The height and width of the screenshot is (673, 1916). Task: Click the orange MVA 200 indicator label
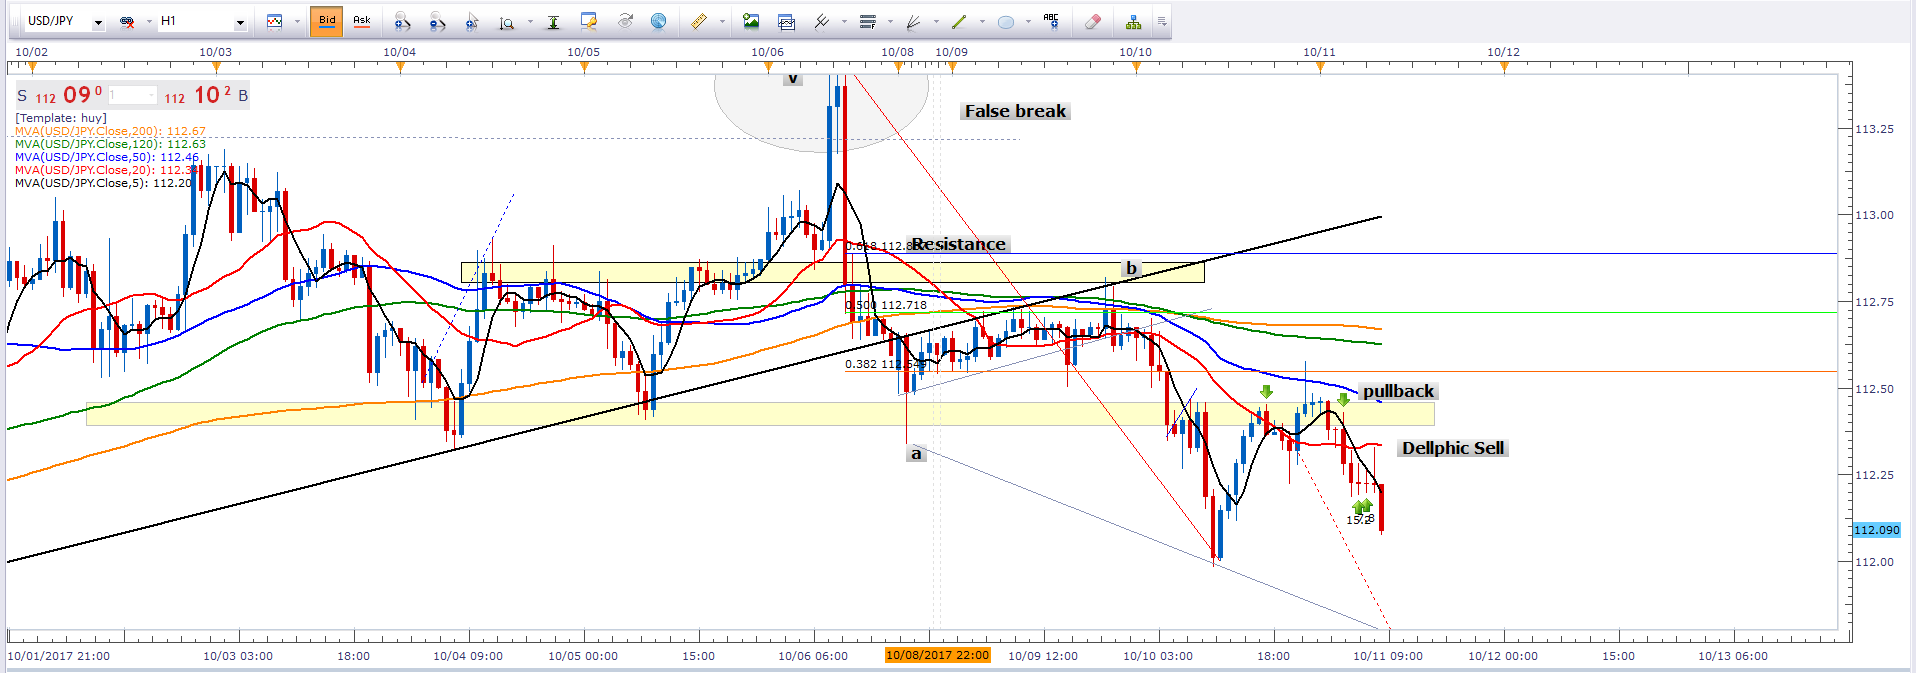click(110, 131)
